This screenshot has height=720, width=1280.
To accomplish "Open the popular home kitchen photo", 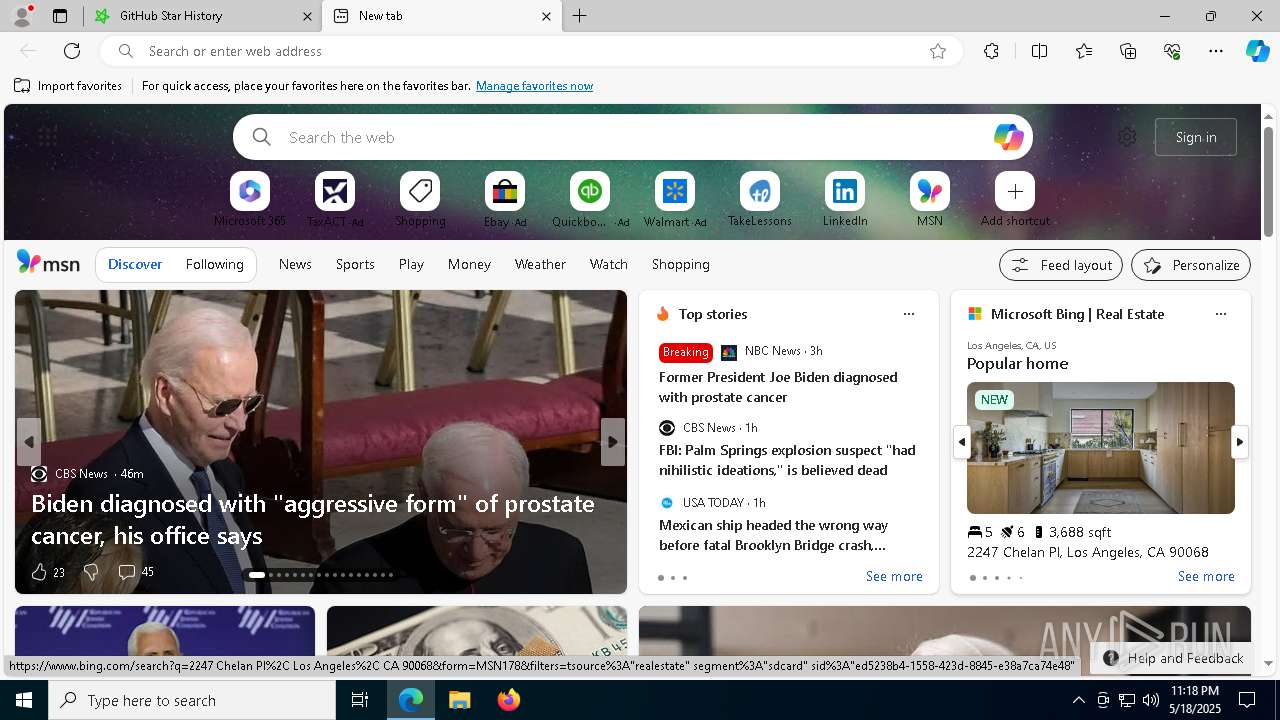I will [x=1101, y=448].
